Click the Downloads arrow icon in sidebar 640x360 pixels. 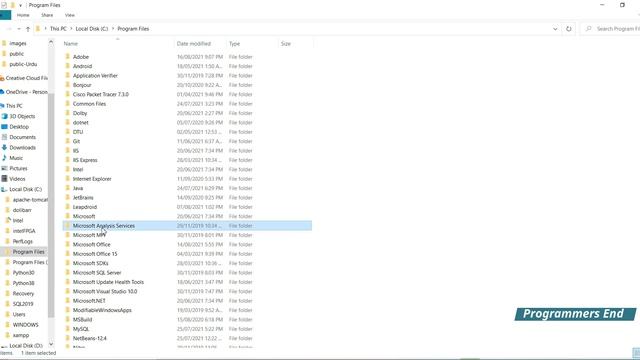4,147
